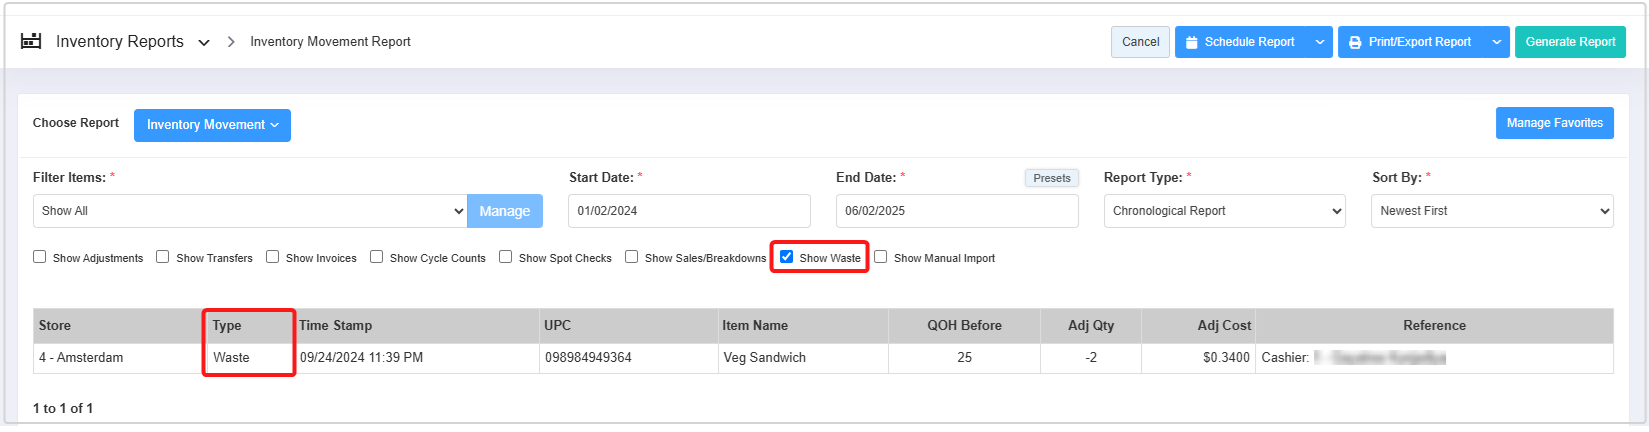
Task: Open the Inventory Movement report chooser
Action: click(212, 125)
